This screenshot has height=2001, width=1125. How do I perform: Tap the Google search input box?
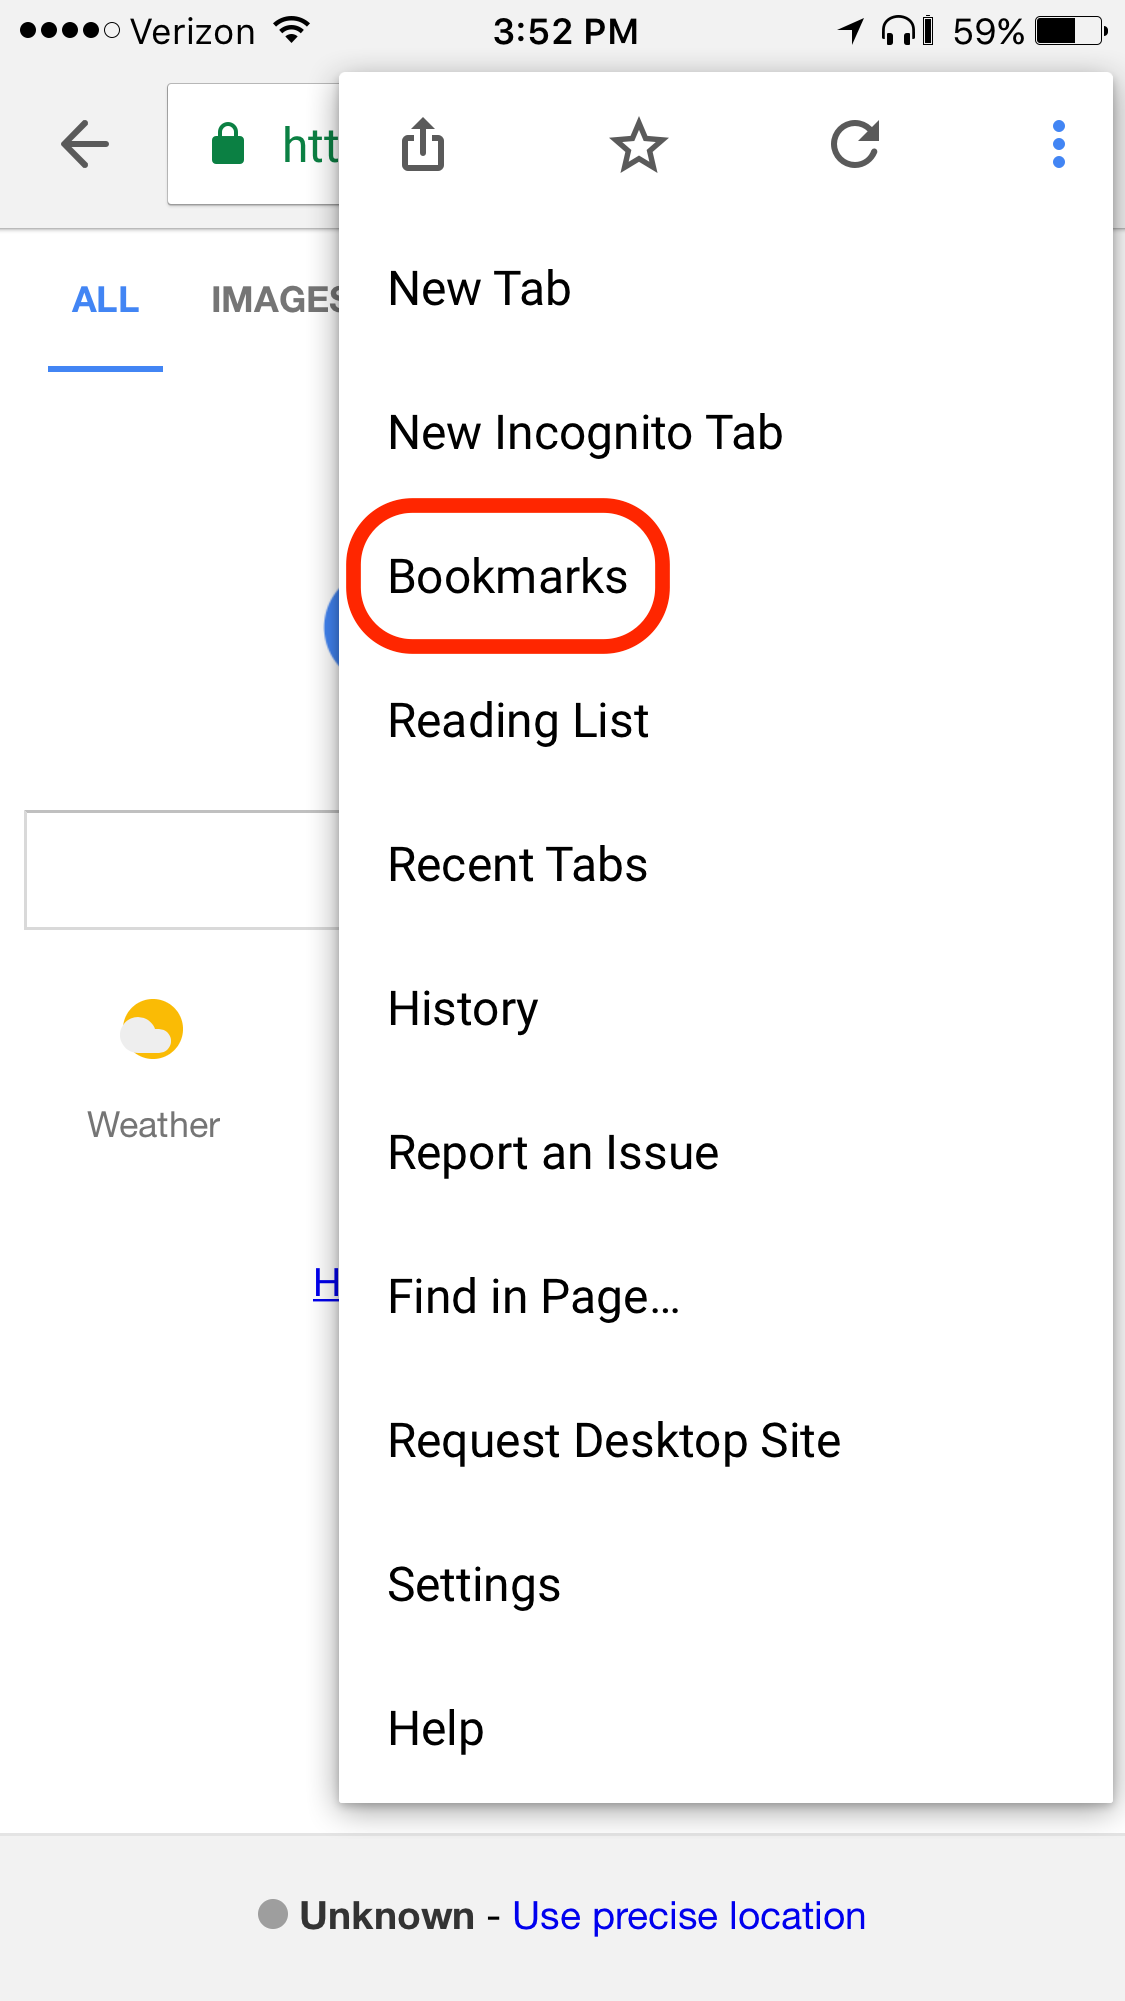180,870
